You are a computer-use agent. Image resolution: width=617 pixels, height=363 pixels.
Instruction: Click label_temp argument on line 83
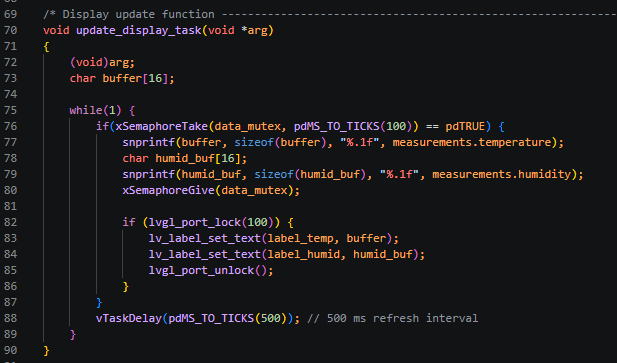coord(300,238)
